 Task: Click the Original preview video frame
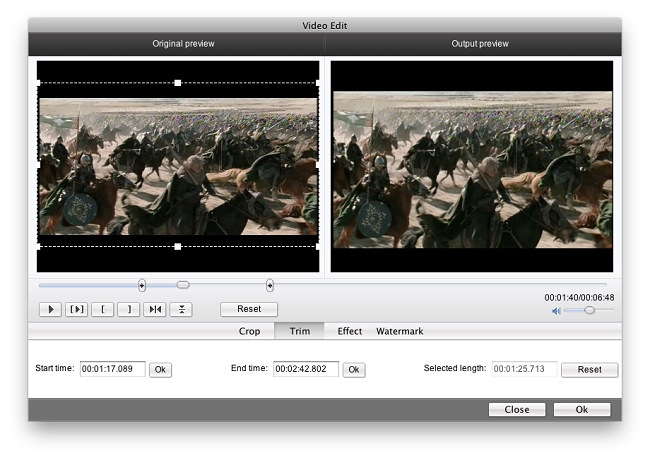(x=178, y=167)
